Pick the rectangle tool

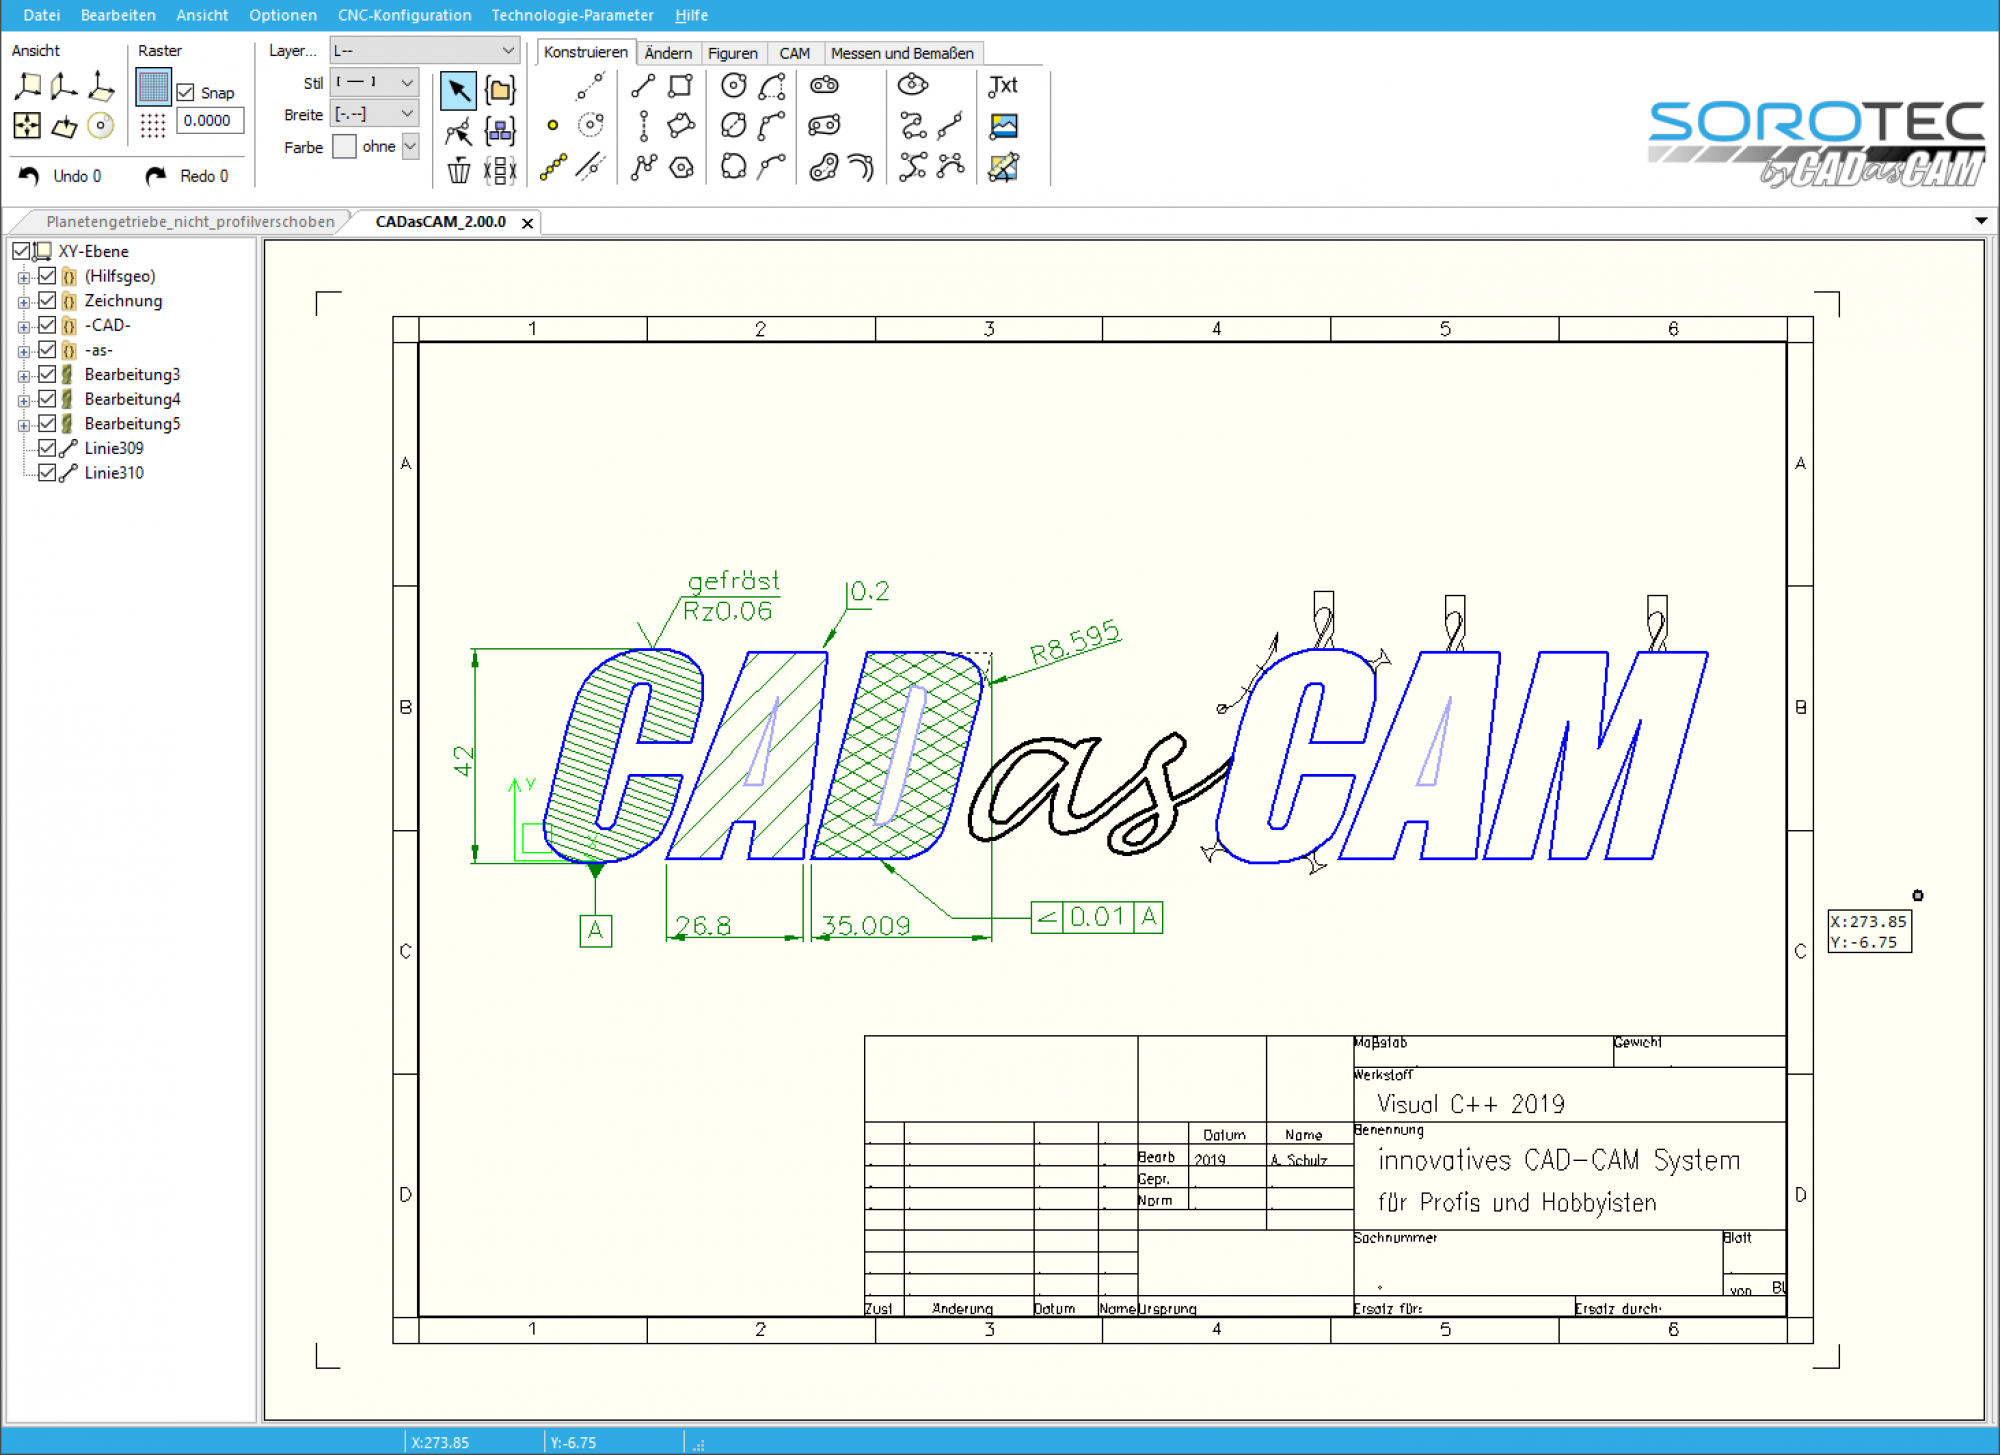coord(681,86)
